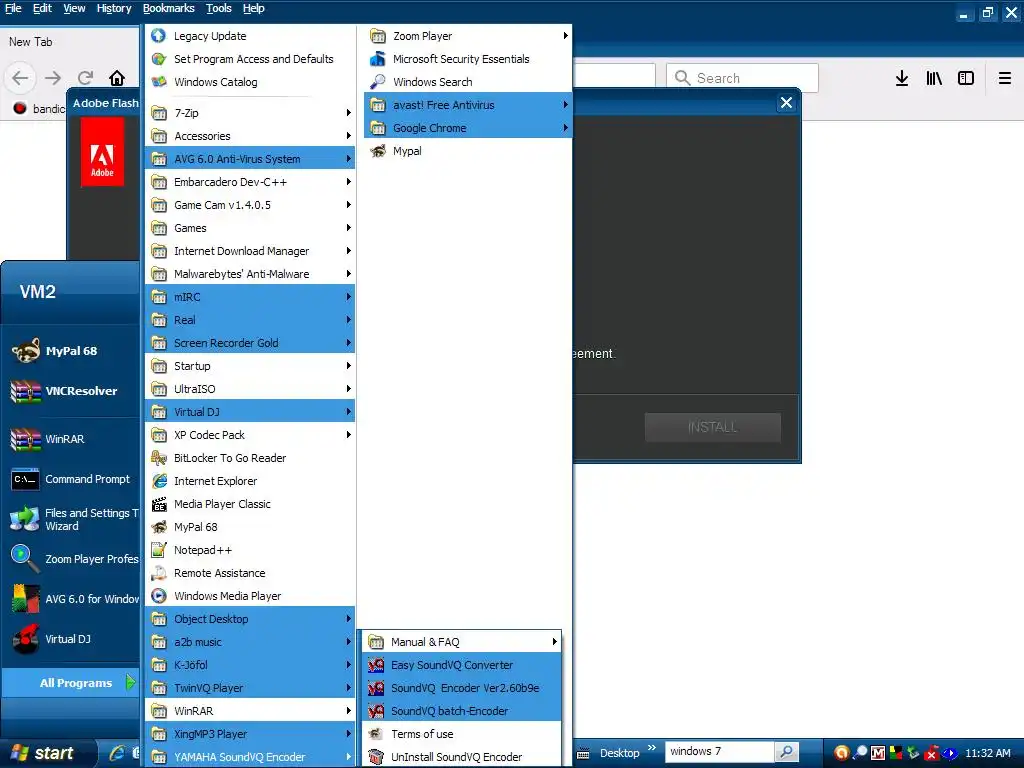1024x768 pixels.
Task: Expand Internet Download Manager folder
Action: click(x=250, y=251)
